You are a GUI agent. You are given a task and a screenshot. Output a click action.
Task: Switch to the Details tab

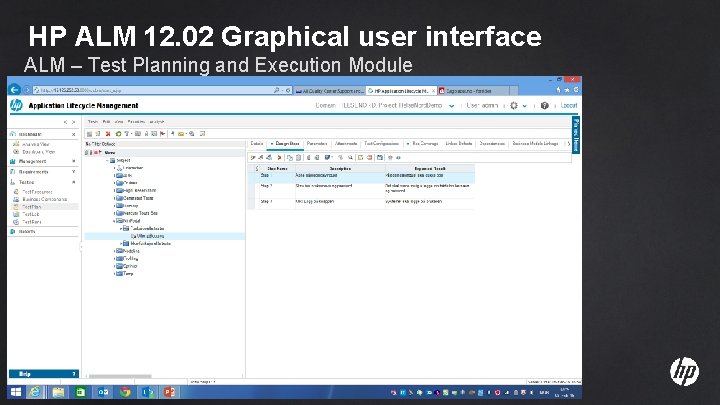(x=257, y=144)
